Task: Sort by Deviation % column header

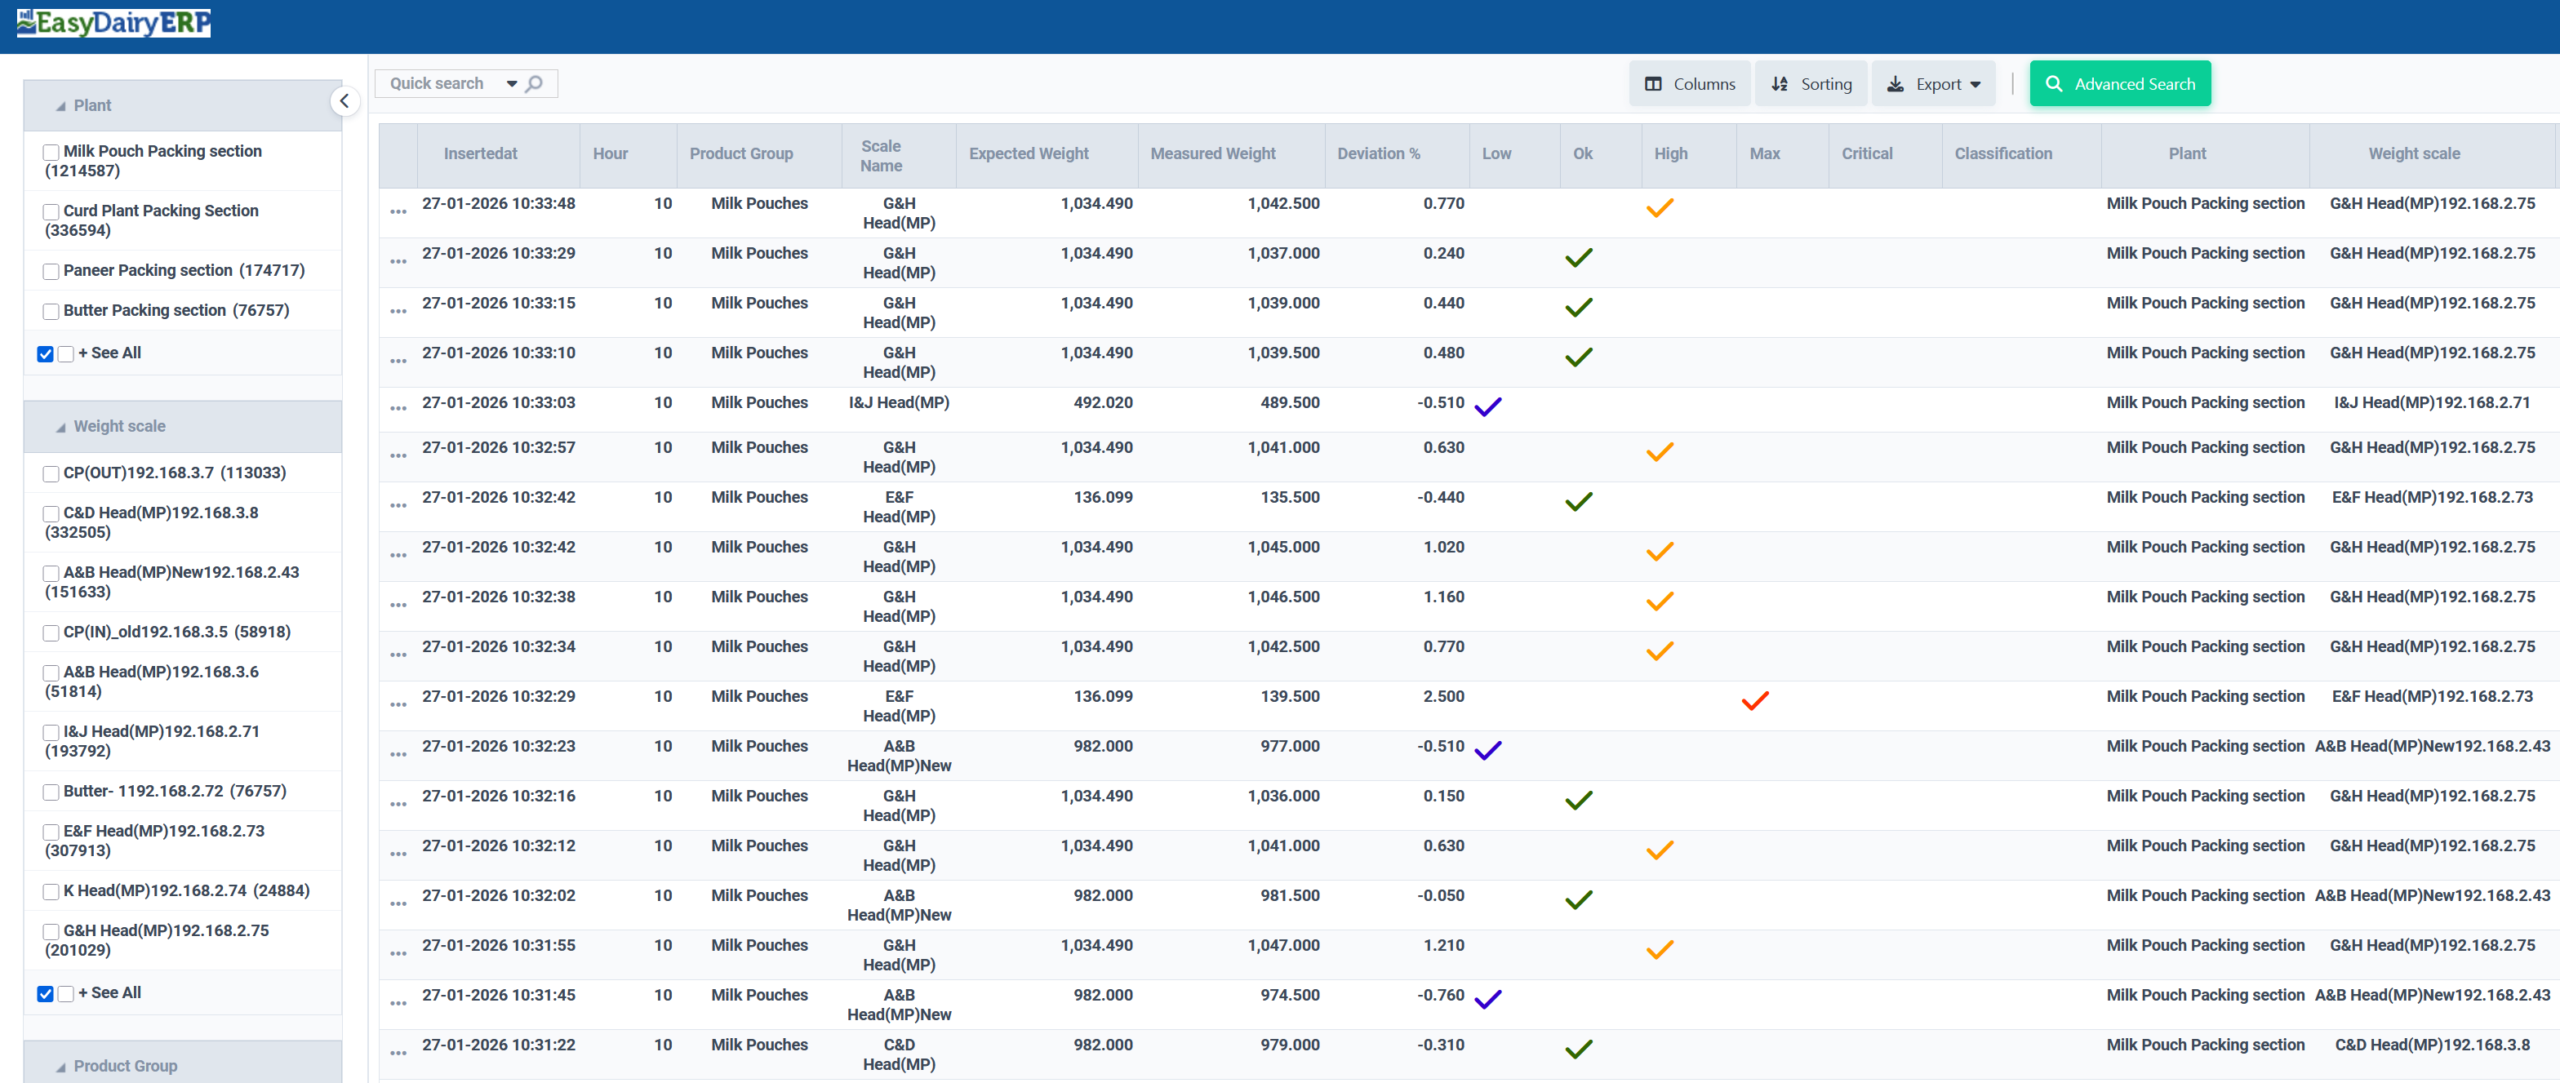Action: pos(1378,154)
